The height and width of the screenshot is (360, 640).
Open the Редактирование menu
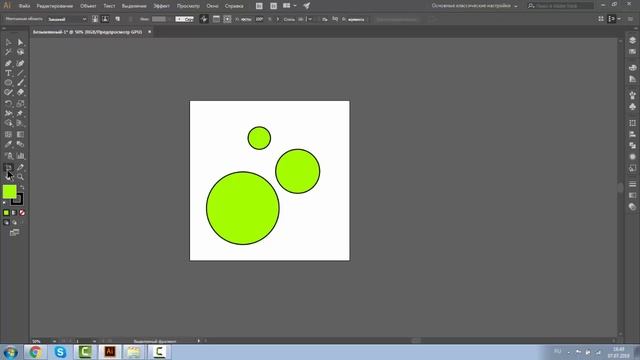(55, 6)
